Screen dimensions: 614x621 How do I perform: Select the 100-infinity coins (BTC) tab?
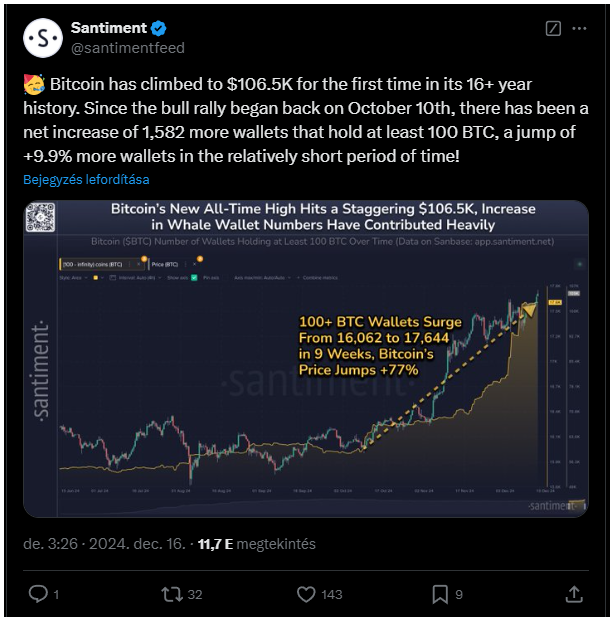[92, 264]
